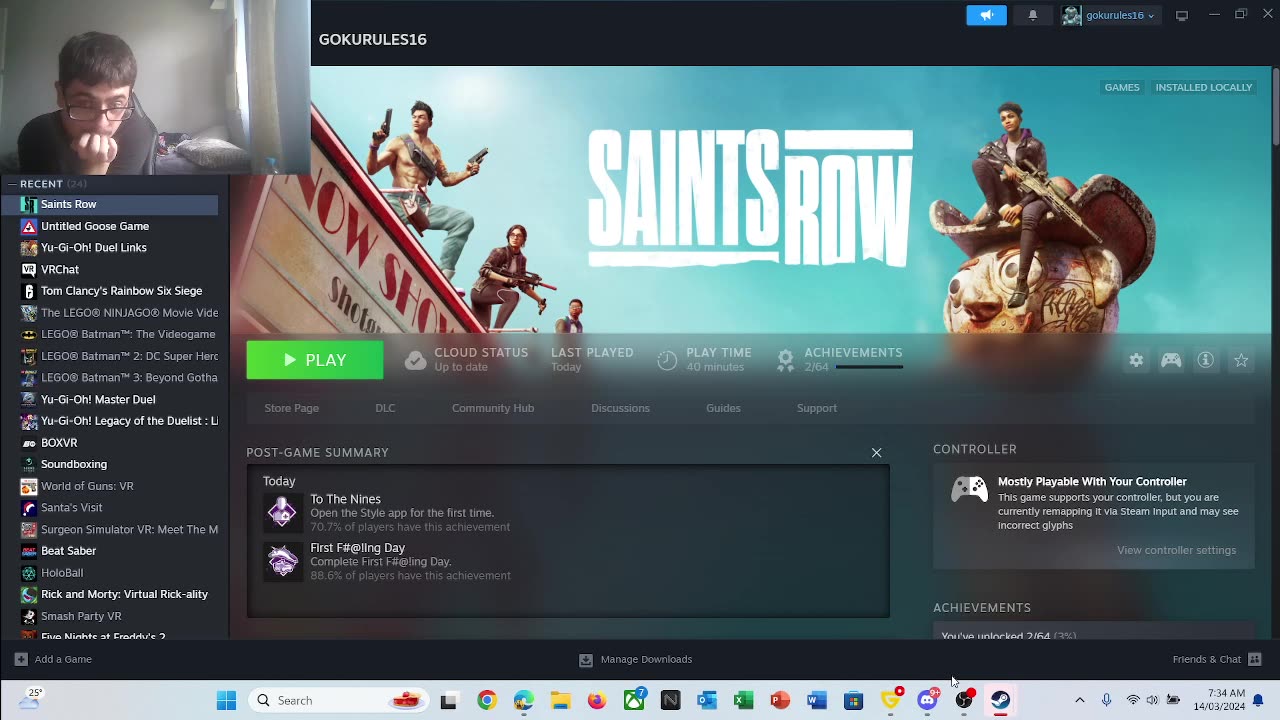Open the Community Hub tab
This screenshot has width=1280, height=720.
pos(493,408)
